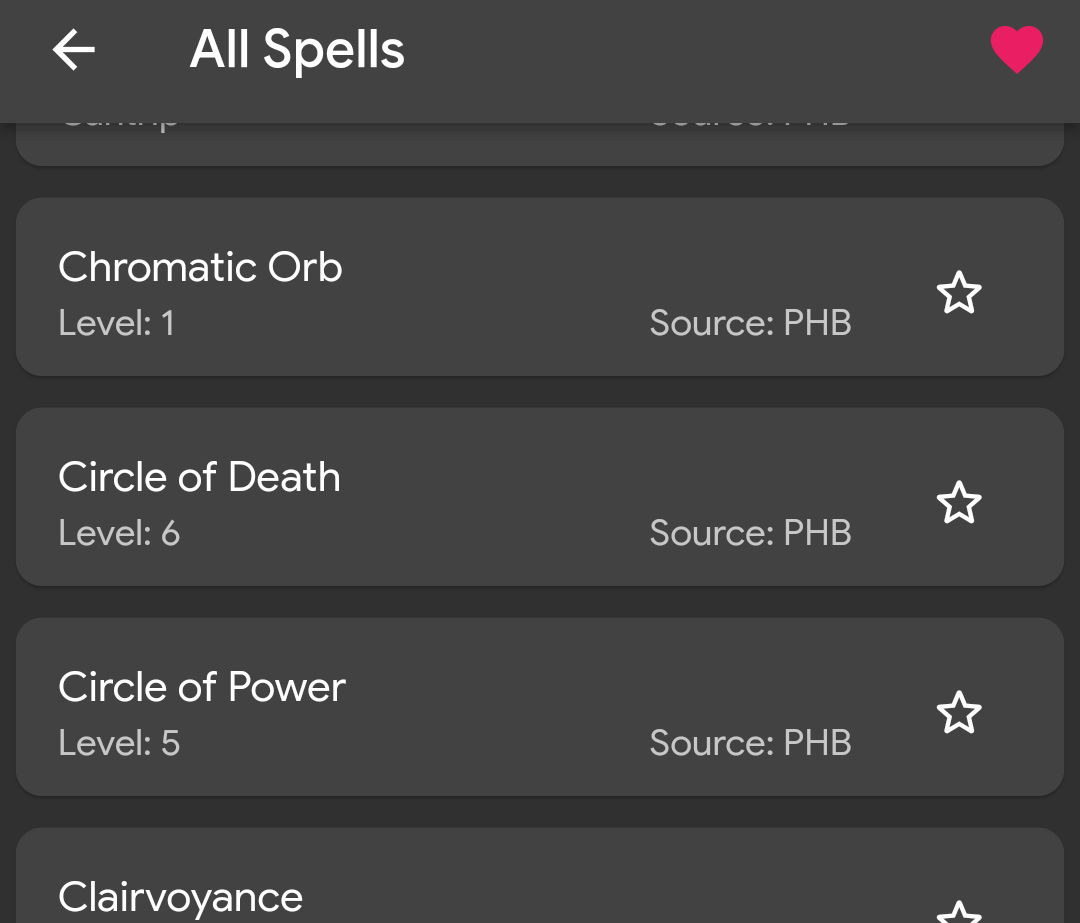This screenshot has width=1080, height=923.
Task: Tap 'Source: PHB' on Circle of Power card
Action: [x=750, y=743]
